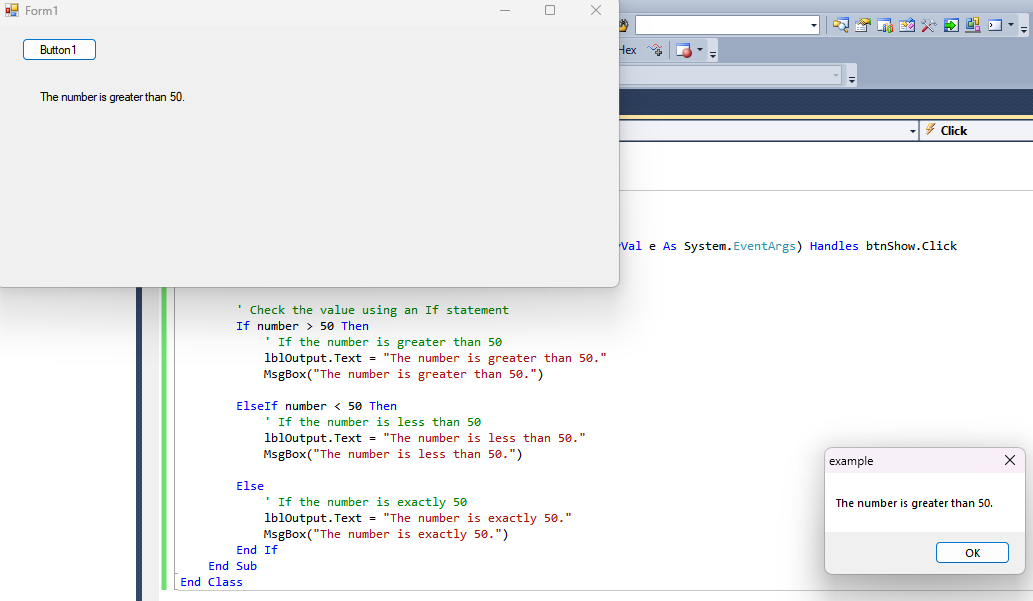This screenshot has width=1033, height=601.
Task: Open the Properties Window icon
Action: click(863, 25)
